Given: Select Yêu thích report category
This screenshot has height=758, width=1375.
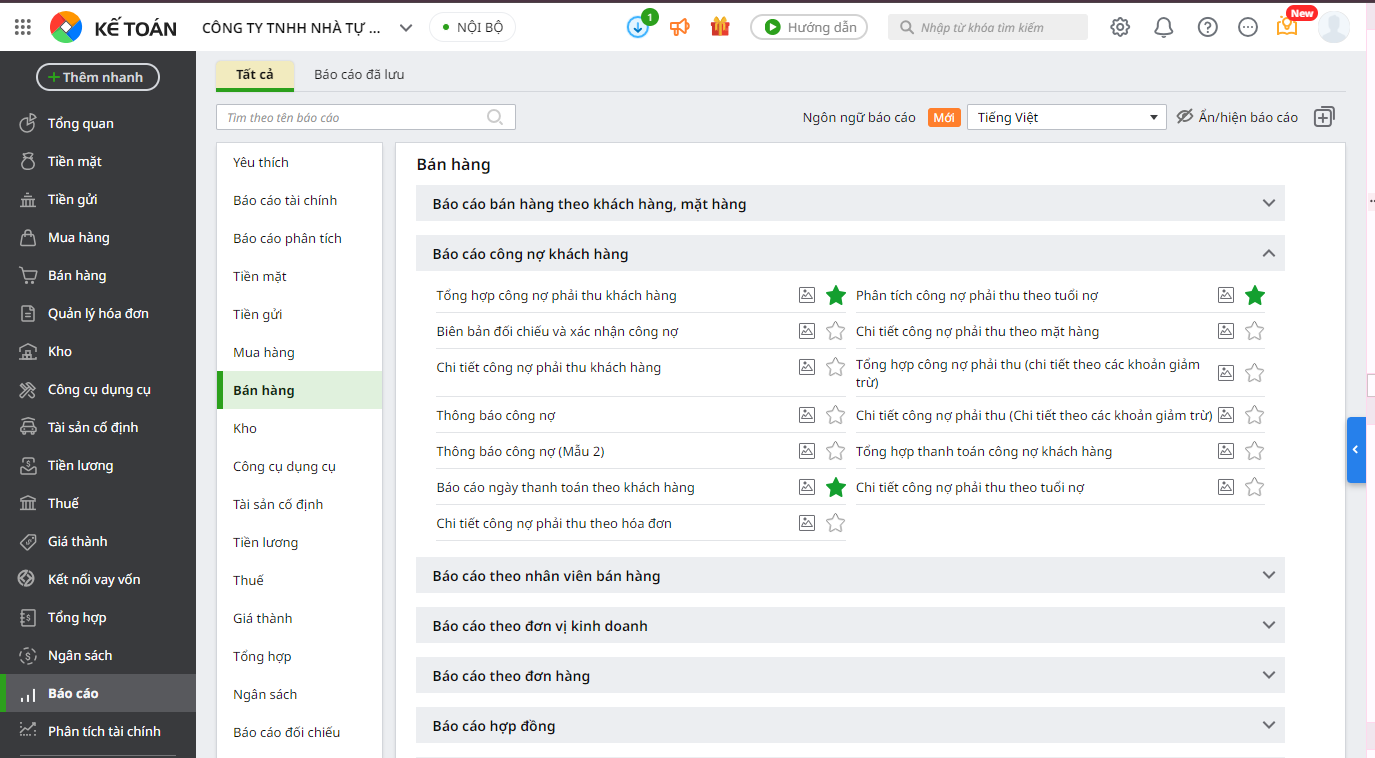Looking at the screenshot, I should click(x=299, y=162).
